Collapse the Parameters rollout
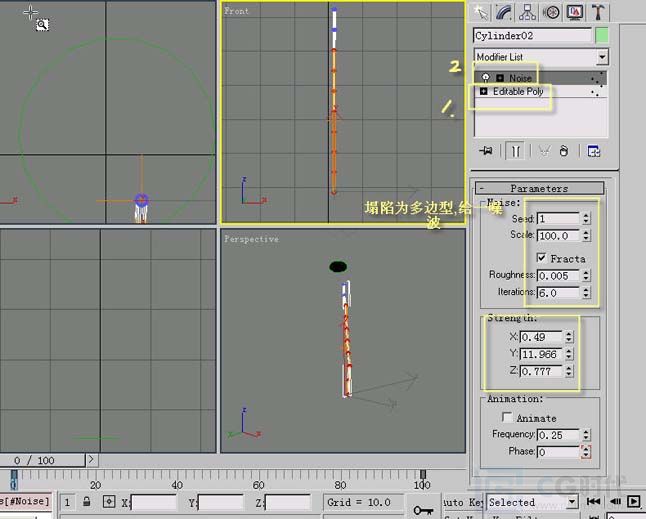 click(x=539, y=188)
